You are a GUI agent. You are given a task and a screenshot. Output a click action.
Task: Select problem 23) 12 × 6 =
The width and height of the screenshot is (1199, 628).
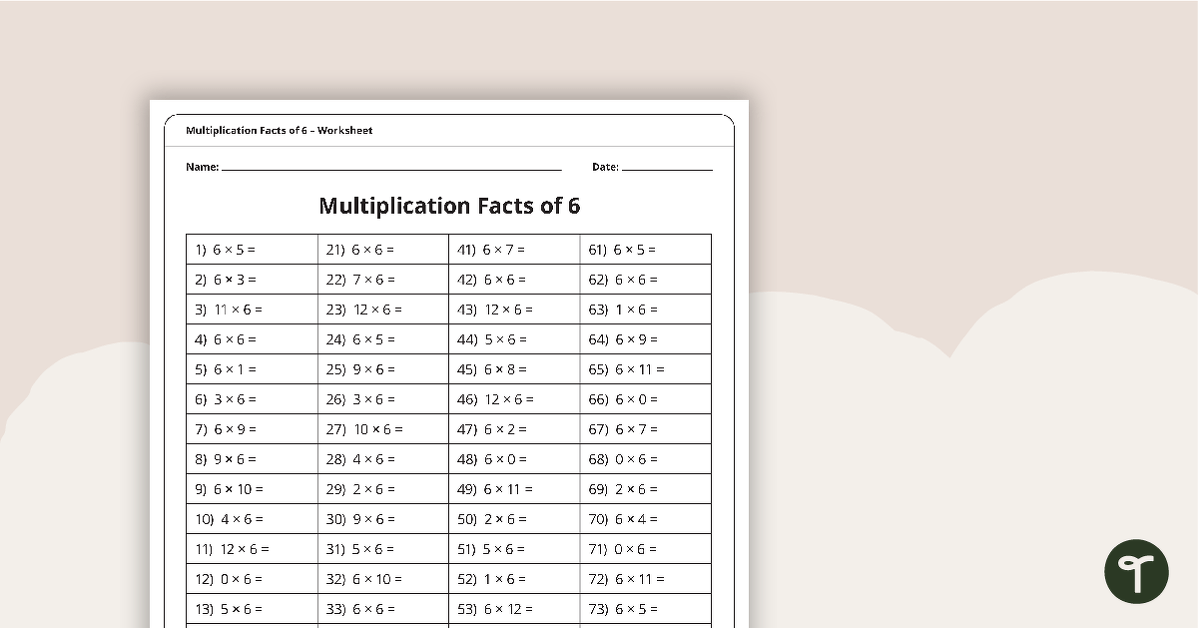click(364, 309)
